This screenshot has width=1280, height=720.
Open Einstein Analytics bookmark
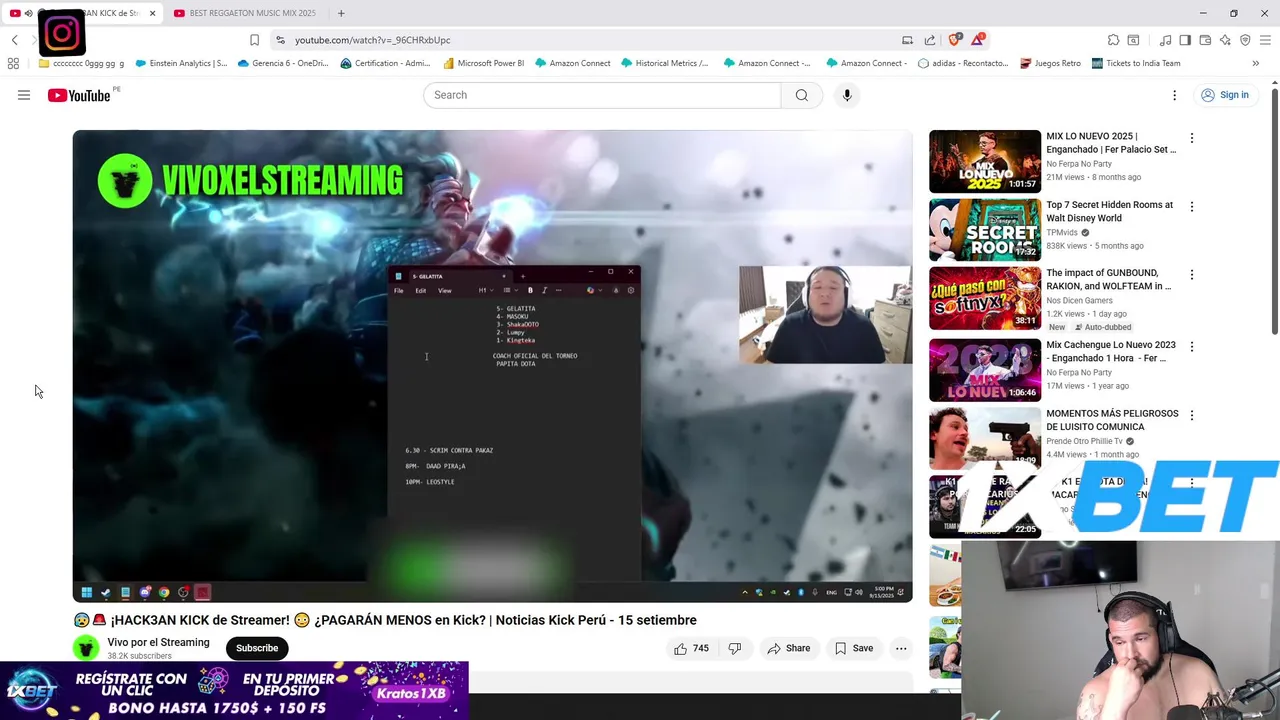click(x=181, y=63)
